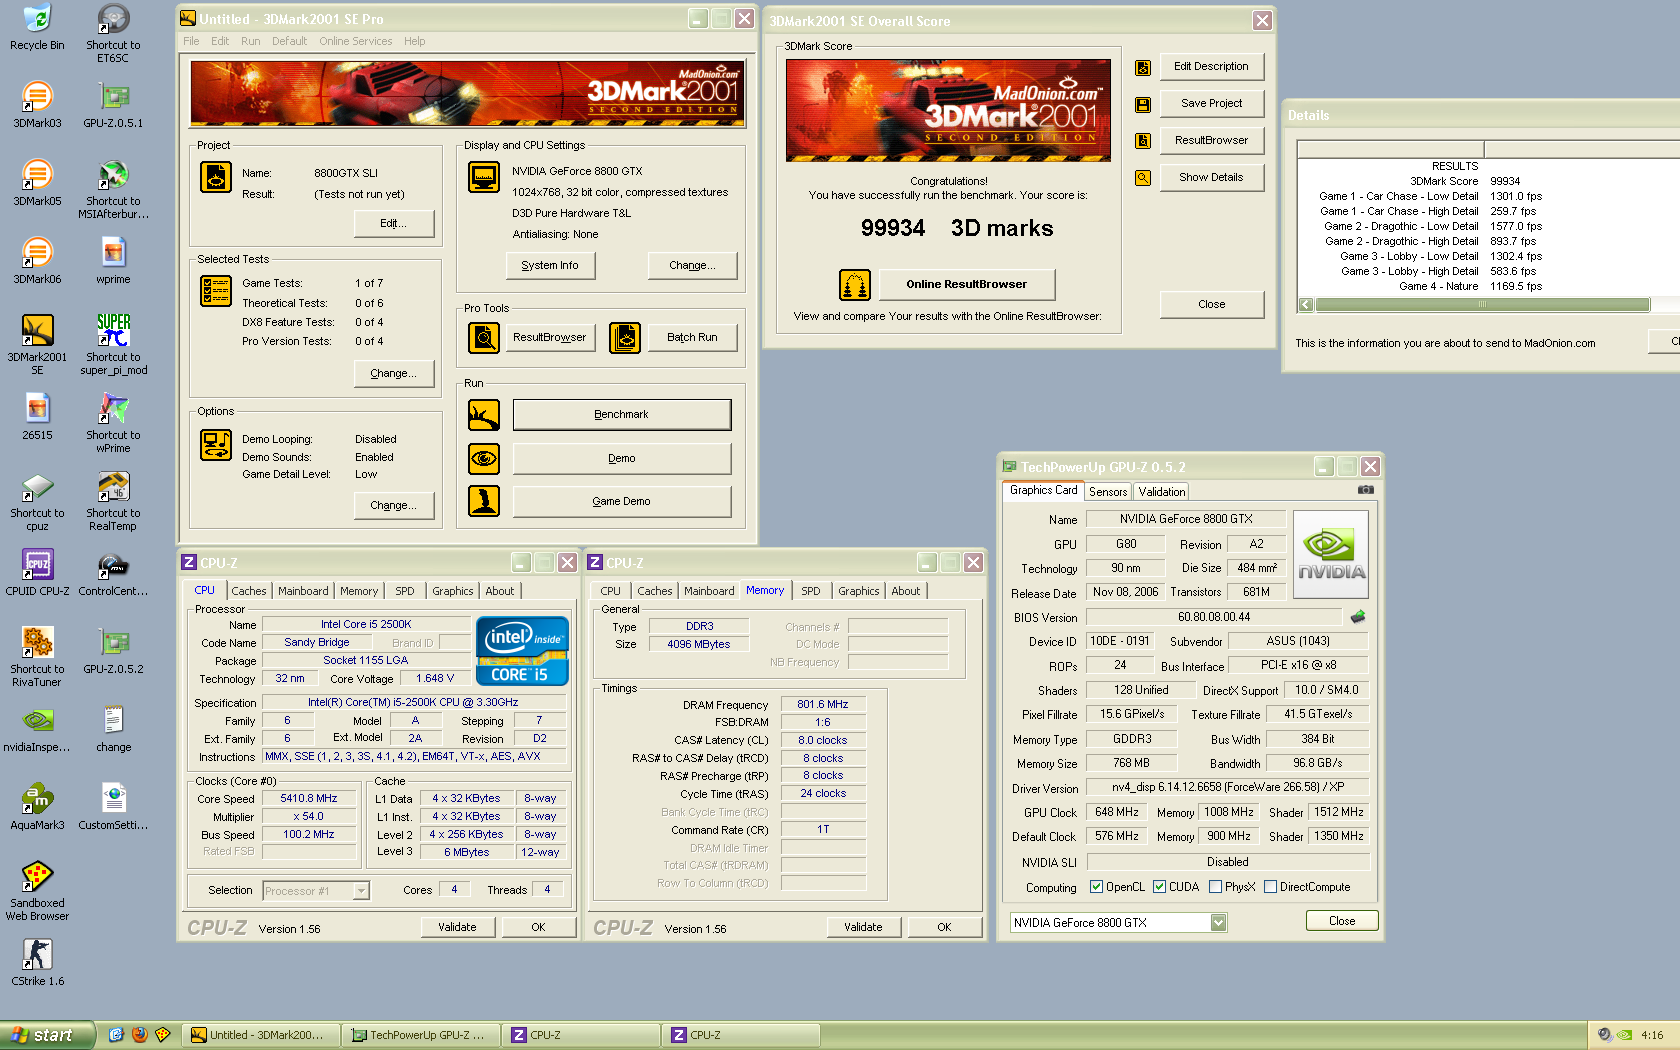Image resolution: width=1680 pixels, height=1050 pixels.
Task: Toggle the DirectCompute checkbox in GPU-Z
Action: click(x=1270, y=887)
